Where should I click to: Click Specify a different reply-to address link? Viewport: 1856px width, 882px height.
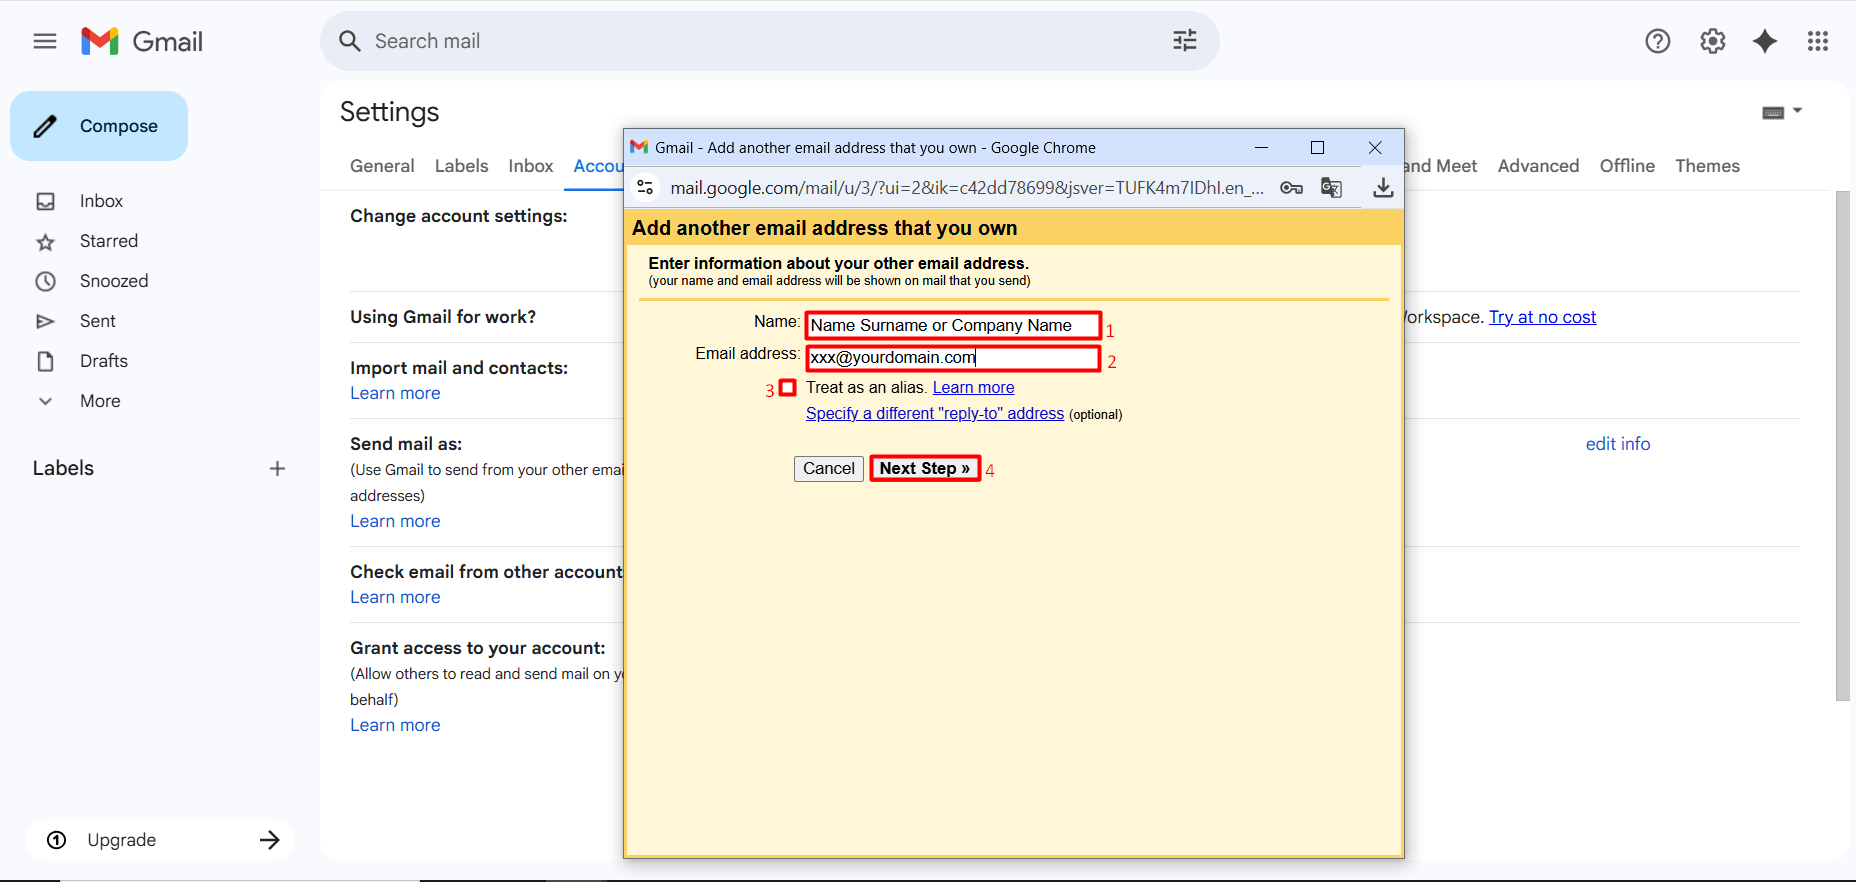tap(935, 414)
